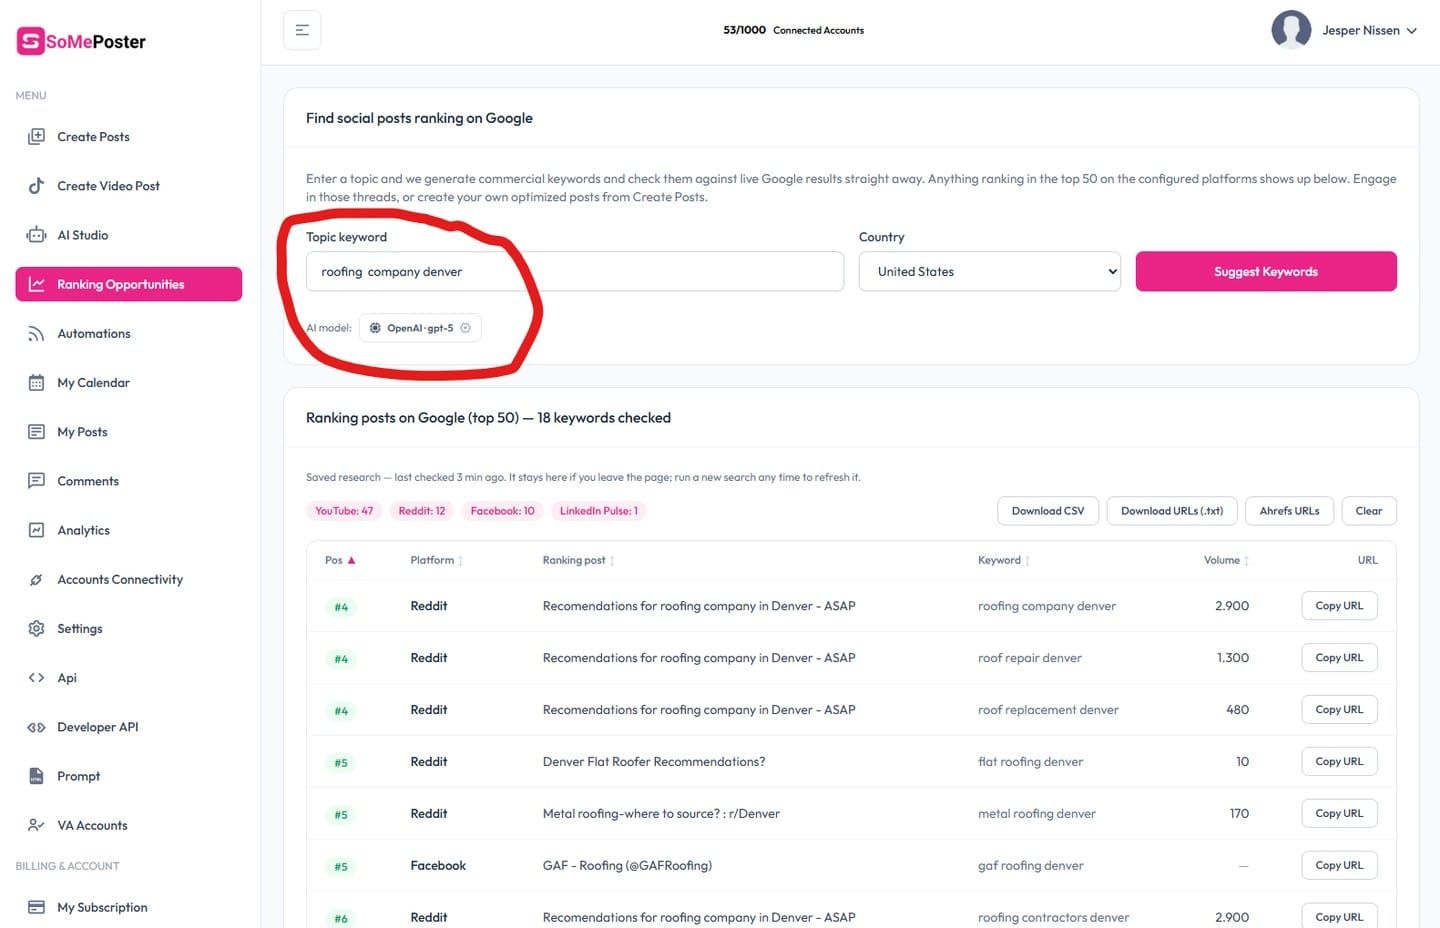The height and width of the screenshot is (928, 1440).
Task: Click the OpenAI logo icon in model chip
Action: (375, 328)
